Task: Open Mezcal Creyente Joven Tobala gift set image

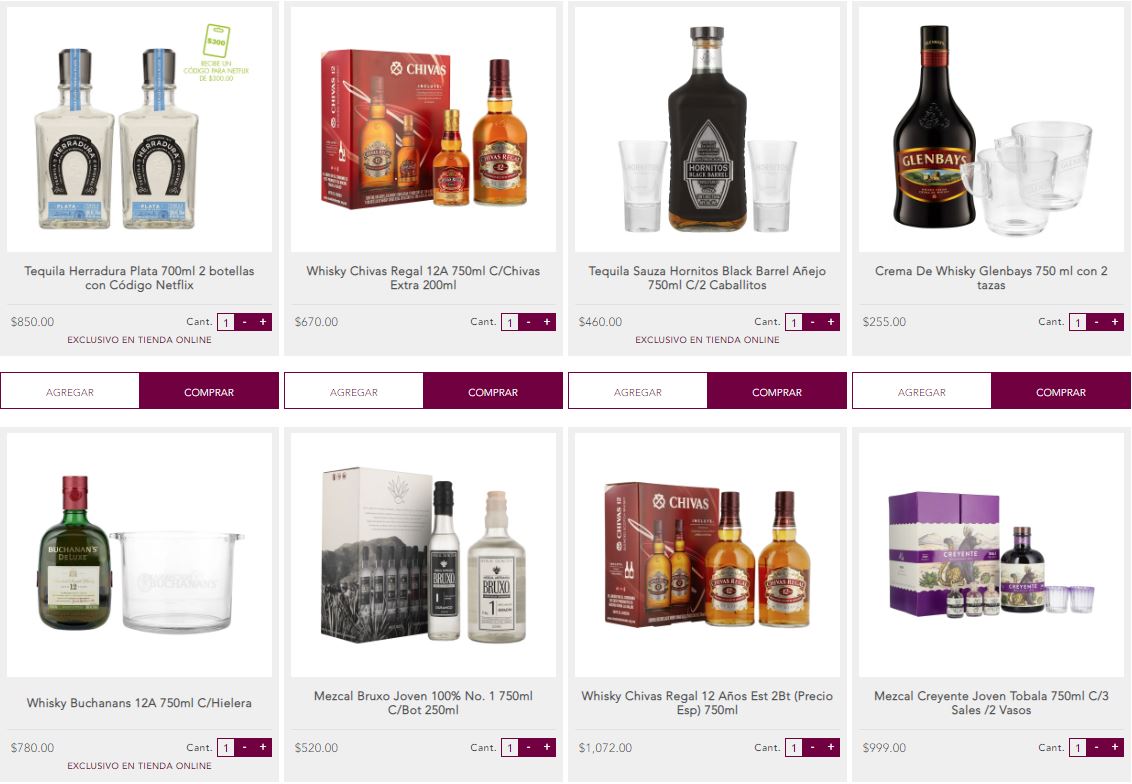Action: pyautogui.click(x=991, y=554)
